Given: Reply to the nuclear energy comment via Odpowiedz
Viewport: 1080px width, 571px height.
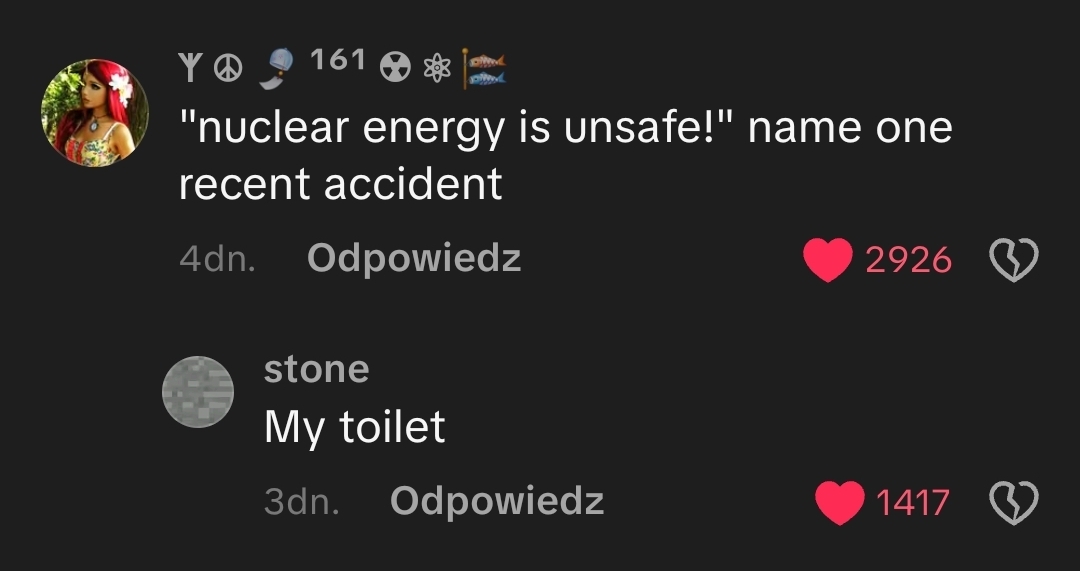Looking at the screenshot, I should pyautogui.click(x=414, y=259).
